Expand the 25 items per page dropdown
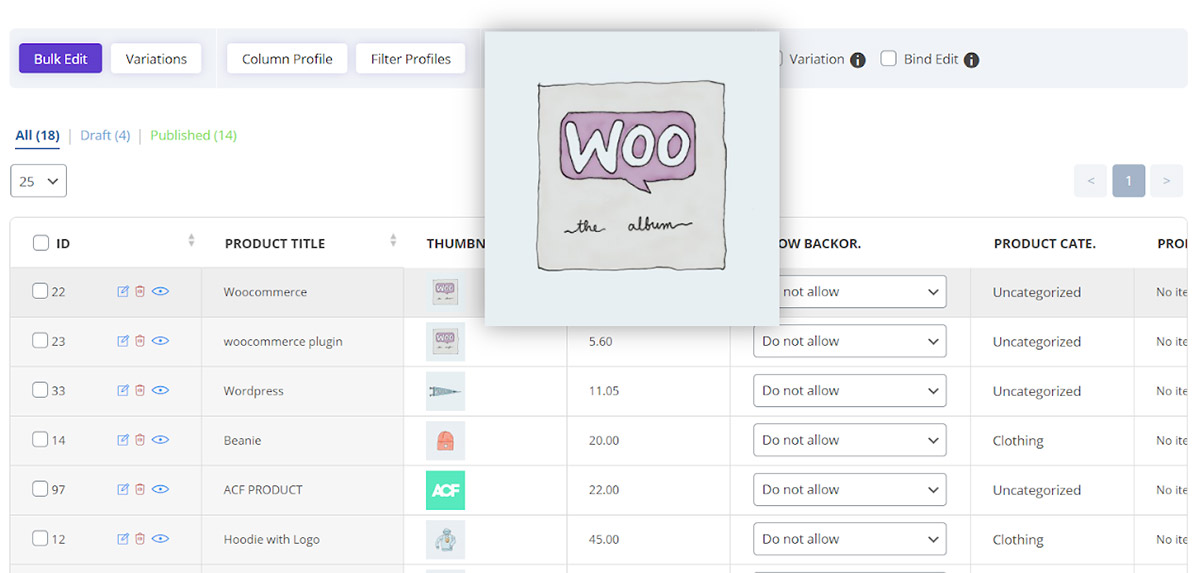This screenshot has height=573, width=1200. click(38, 181)
